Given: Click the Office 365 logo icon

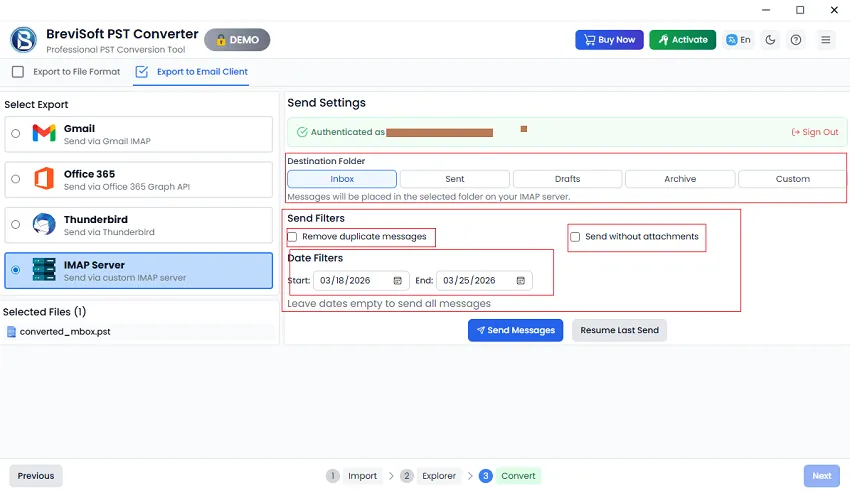Looking at the screenshot, I should coord(44,178).
